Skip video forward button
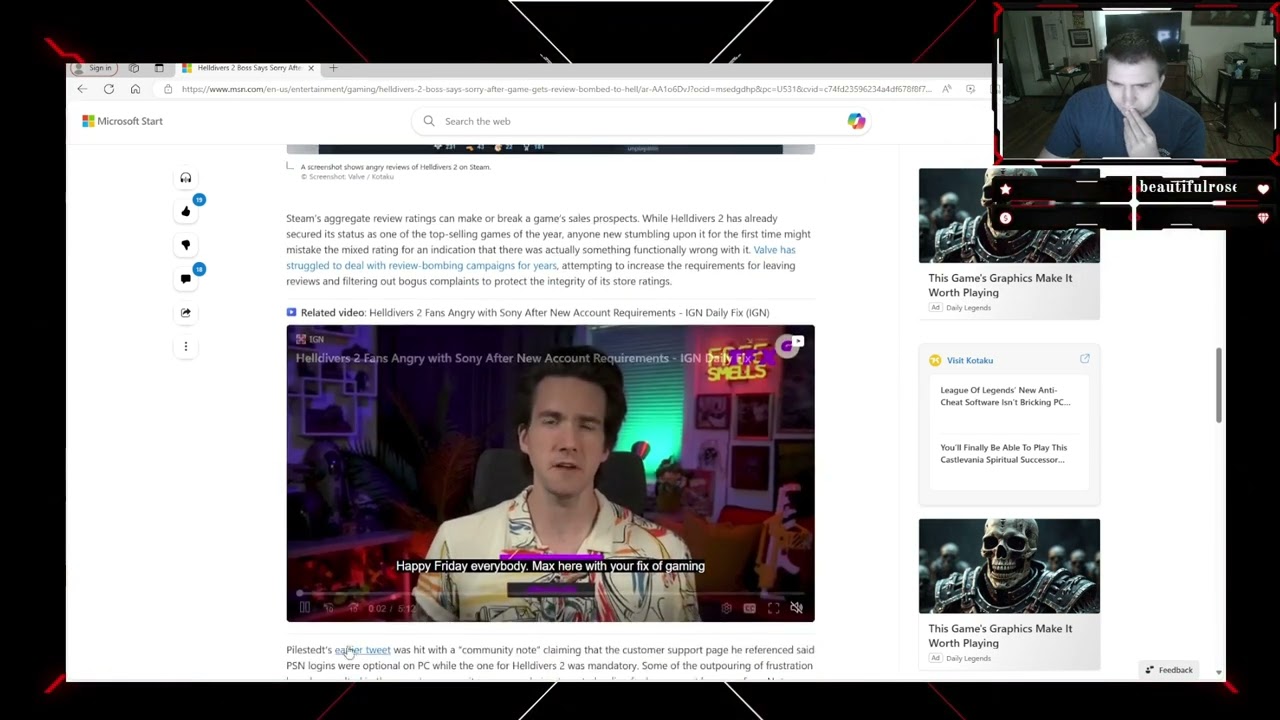Screen dimensions: 1280x720 click(x=353, y=607)
